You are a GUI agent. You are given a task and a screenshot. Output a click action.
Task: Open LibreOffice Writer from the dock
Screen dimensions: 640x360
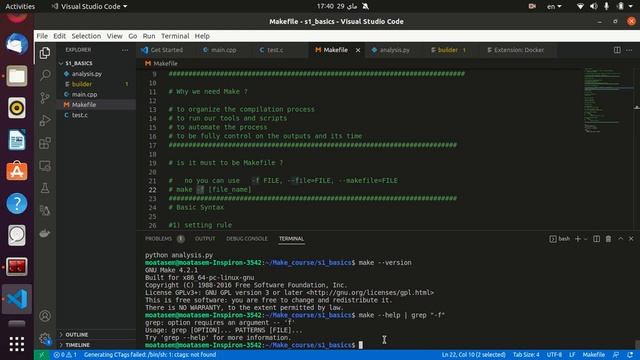[x=17, y=140]
